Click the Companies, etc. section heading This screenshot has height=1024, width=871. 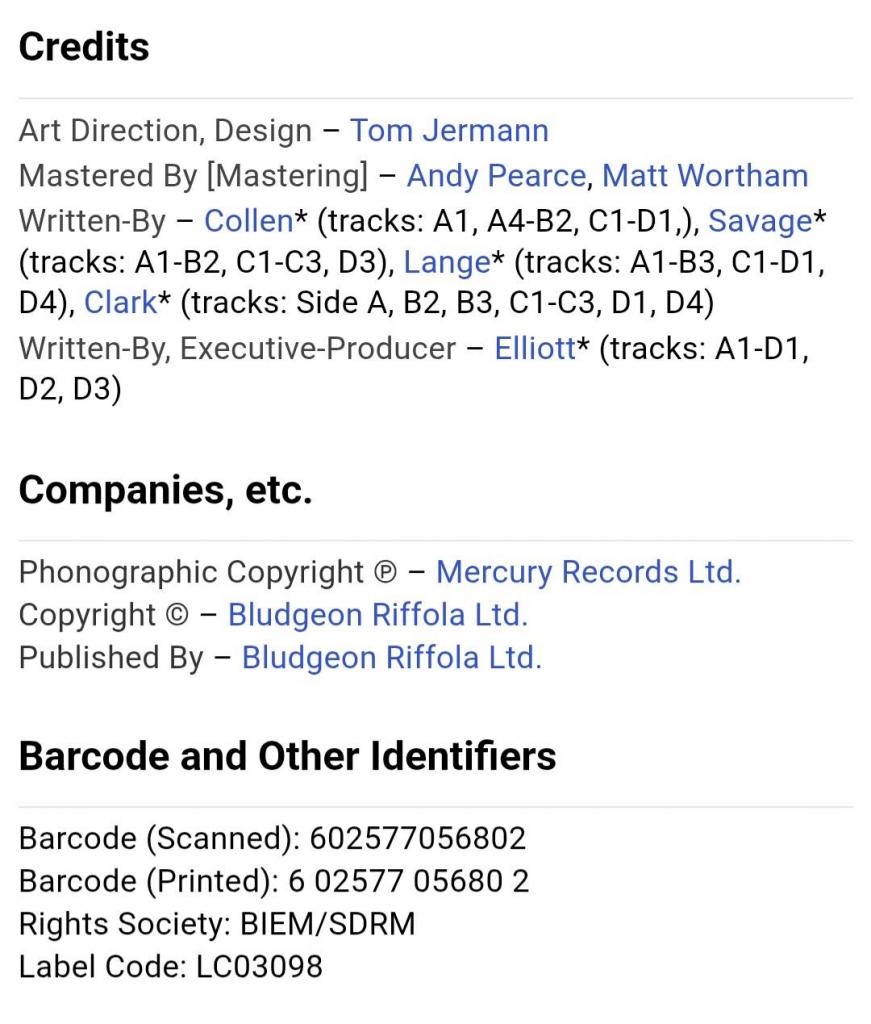point(165,490)
